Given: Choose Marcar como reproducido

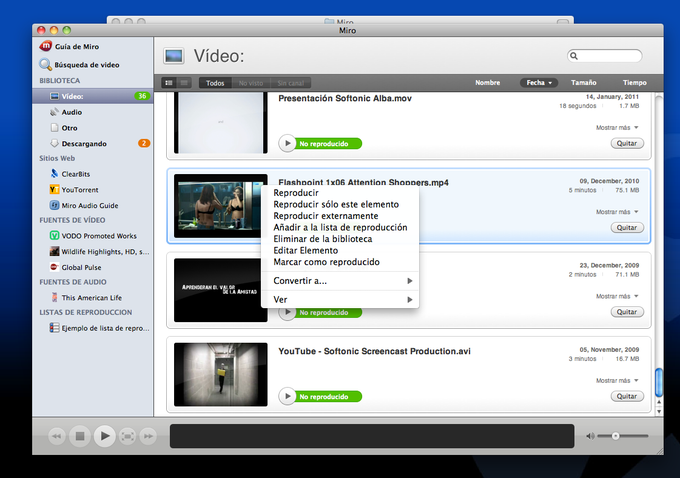Looking at the screenshot, I should pos(340,262).
